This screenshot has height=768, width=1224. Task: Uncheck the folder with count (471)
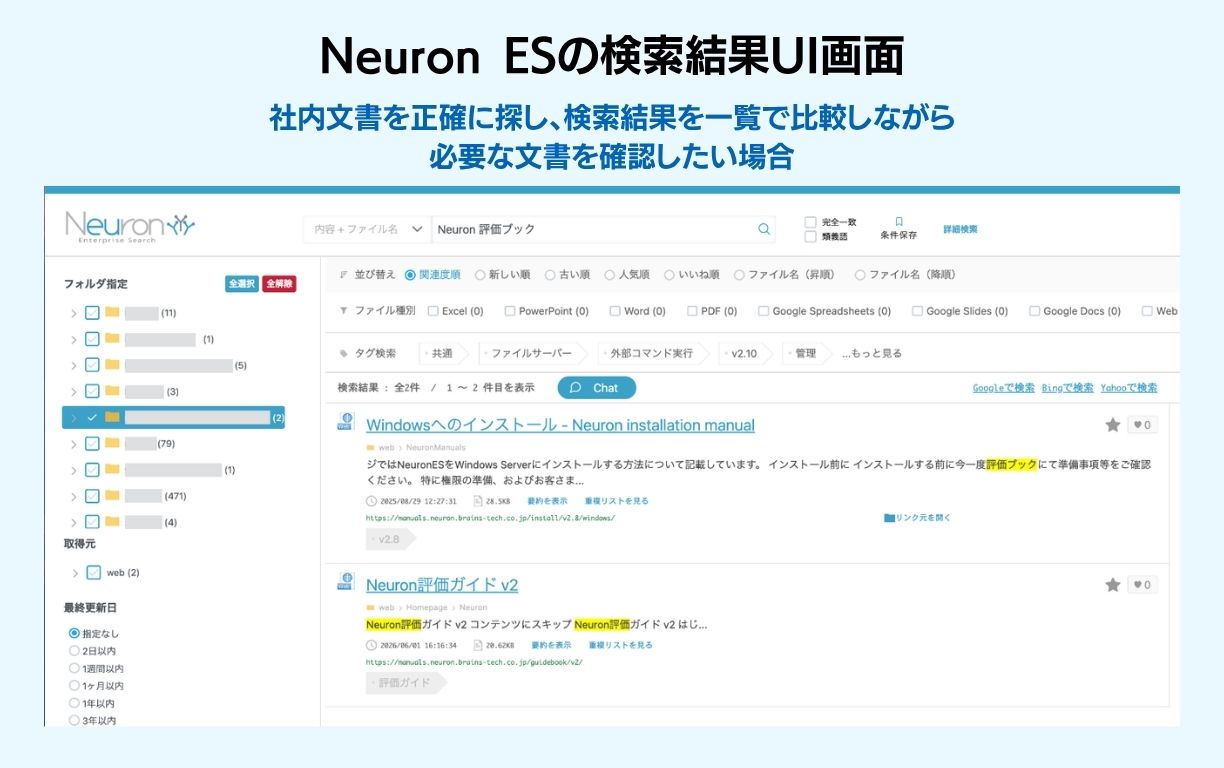(x=92, y=496)
